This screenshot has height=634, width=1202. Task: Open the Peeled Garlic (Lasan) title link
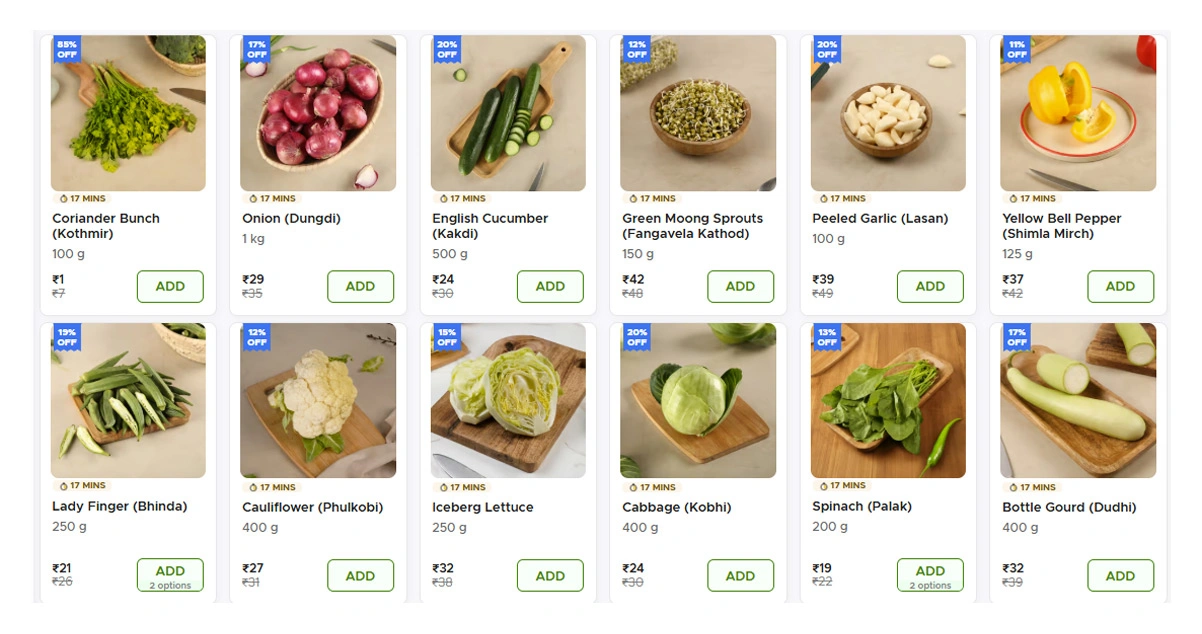(x=880, y=218)
